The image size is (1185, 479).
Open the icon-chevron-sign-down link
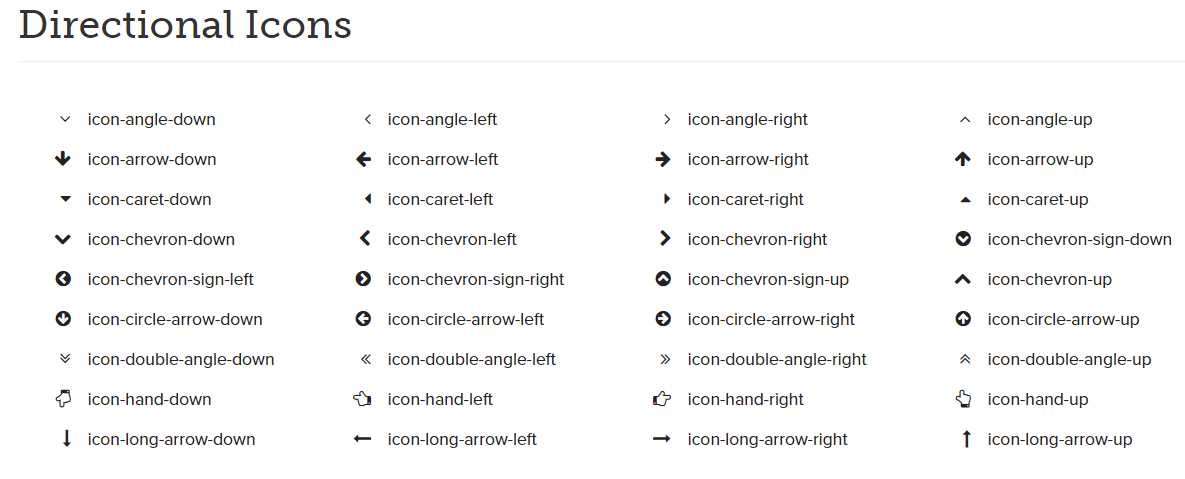tap(1079, 239)
